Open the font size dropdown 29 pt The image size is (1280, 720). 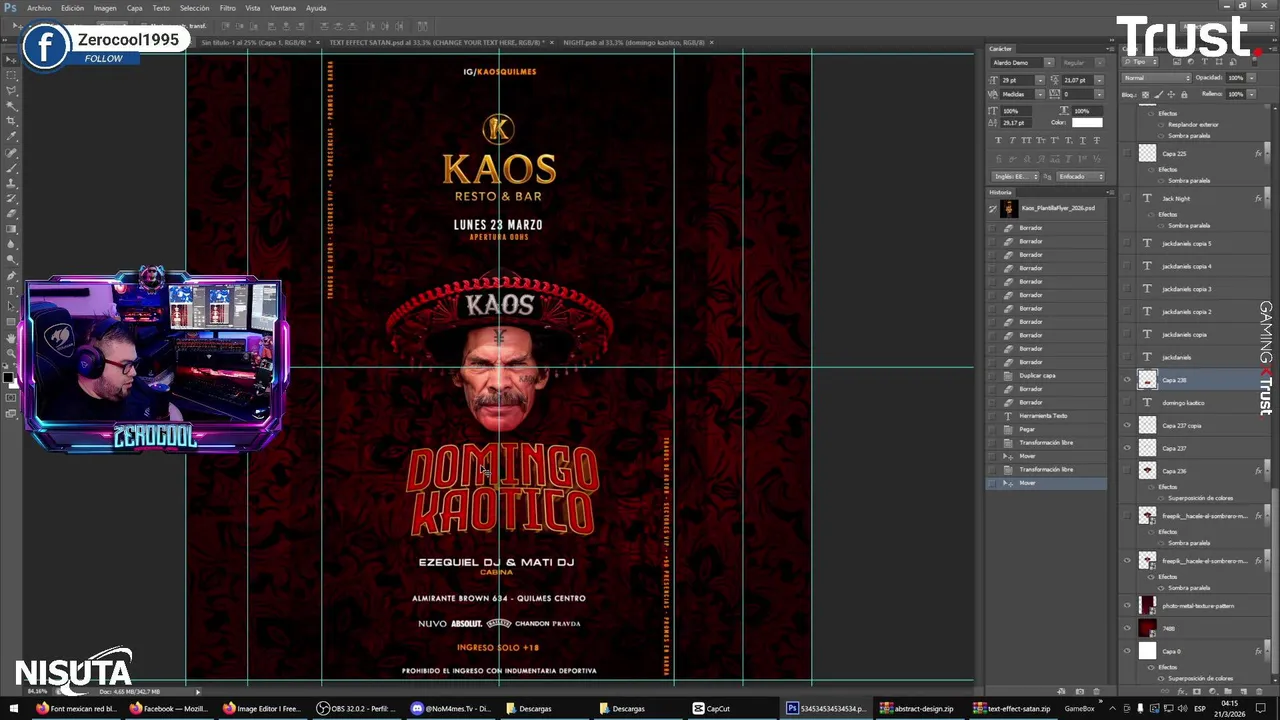(1040, 81)
